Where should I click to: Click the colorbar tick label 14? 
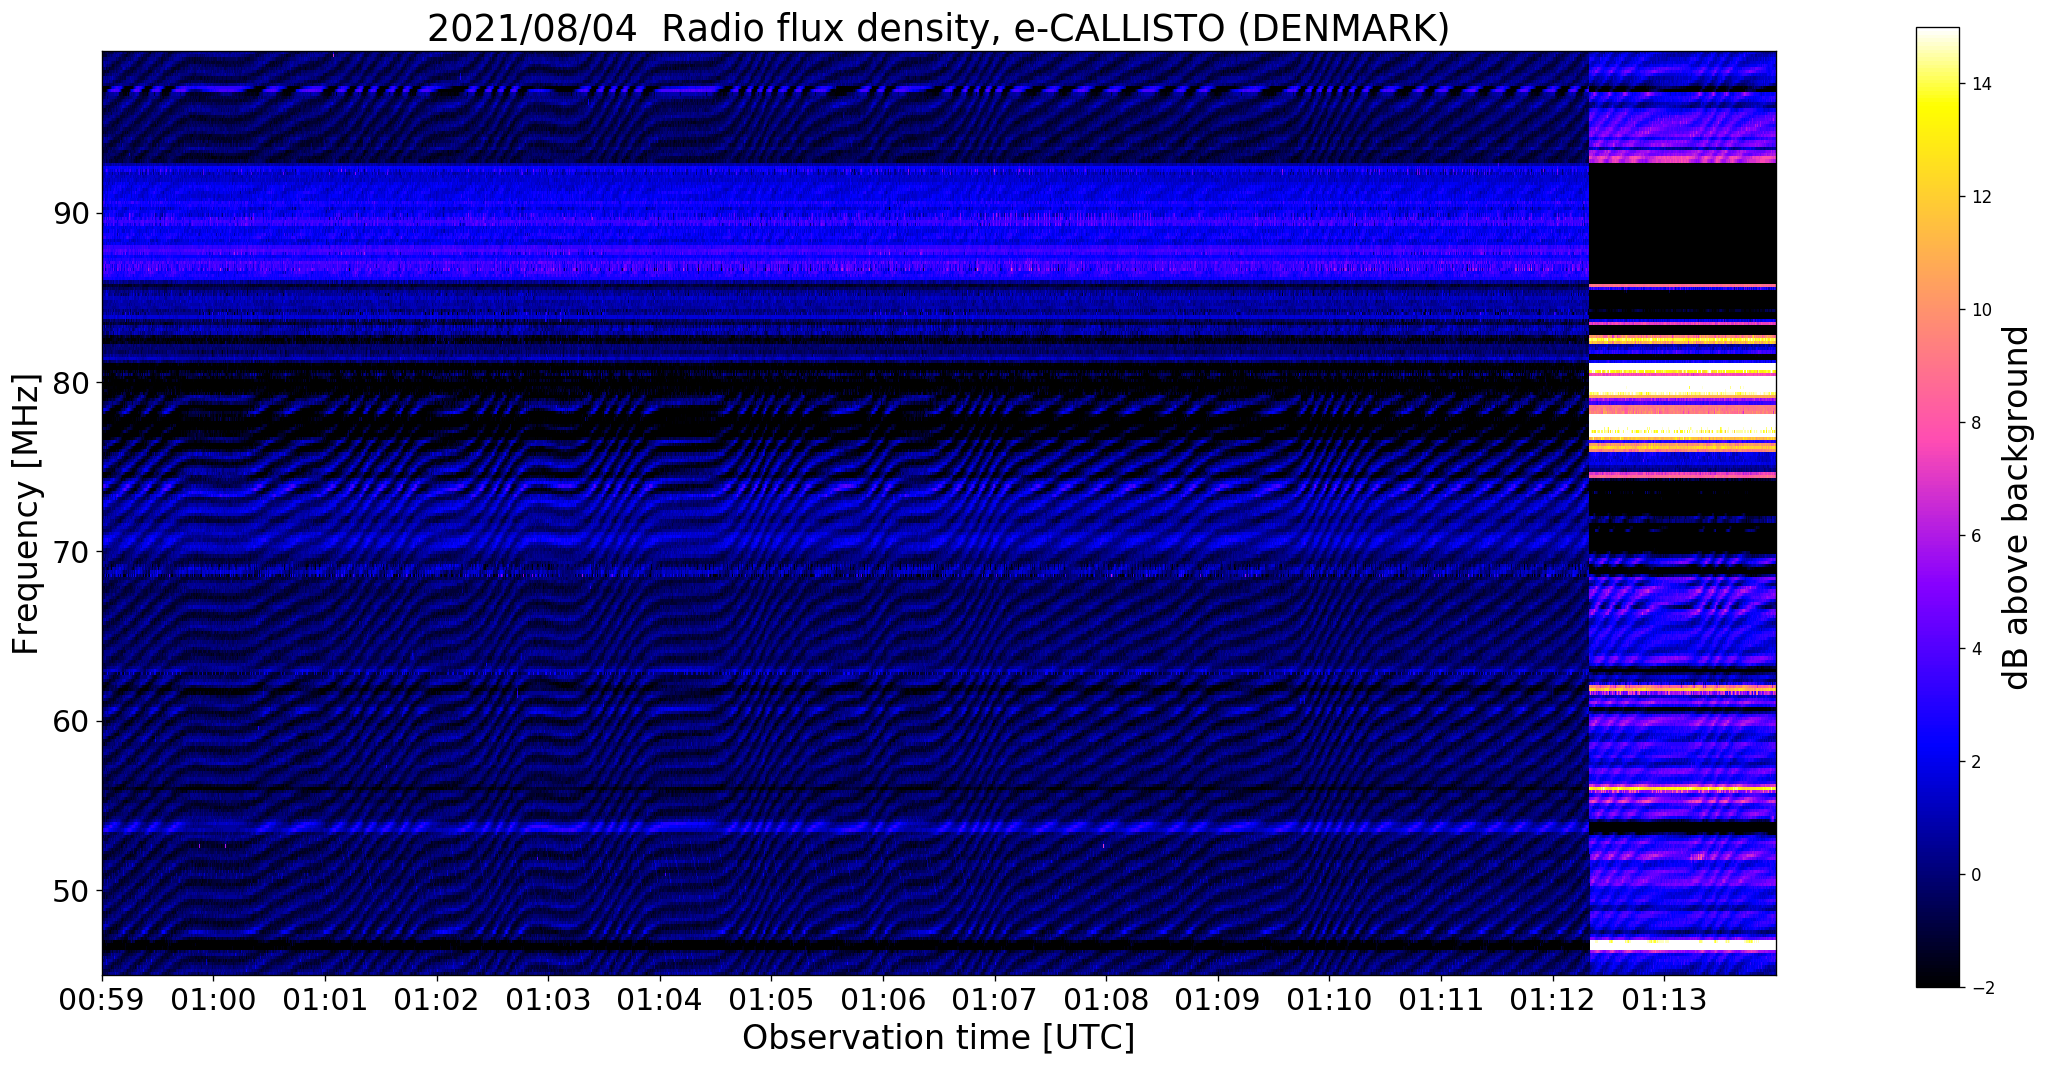[1980, 84]
